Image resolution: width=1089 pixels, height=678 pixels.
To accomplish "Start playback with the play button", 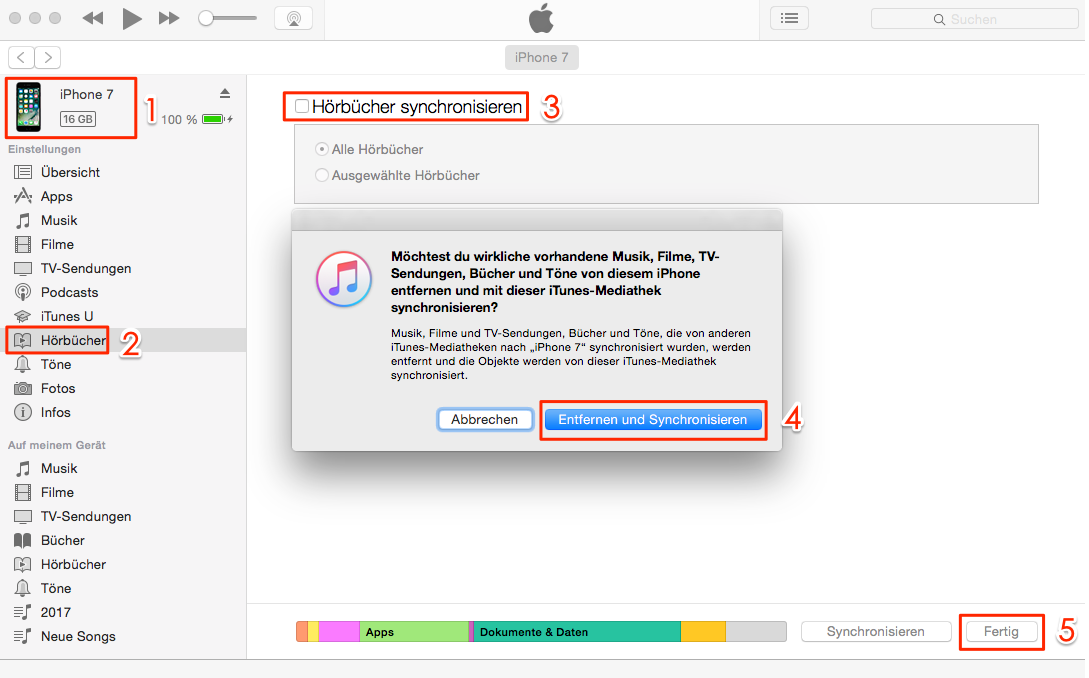I will [131, 19].
